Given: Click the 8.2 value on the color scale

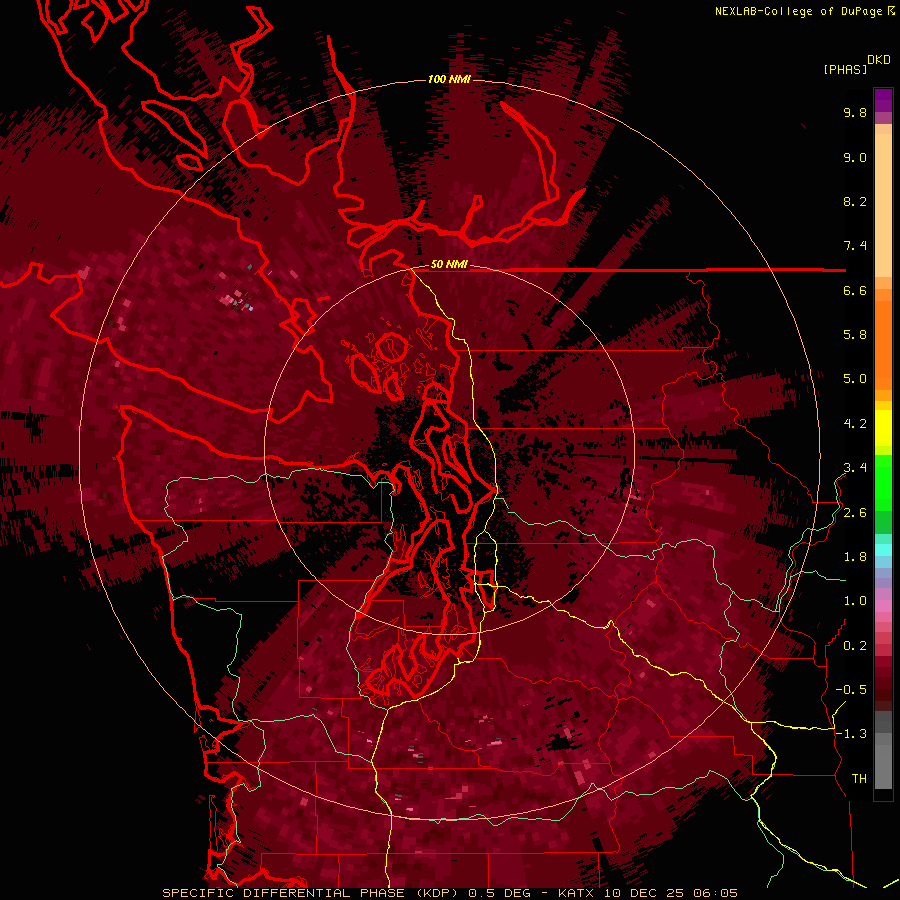Looking at the screenshot, I should coord(855,201).
